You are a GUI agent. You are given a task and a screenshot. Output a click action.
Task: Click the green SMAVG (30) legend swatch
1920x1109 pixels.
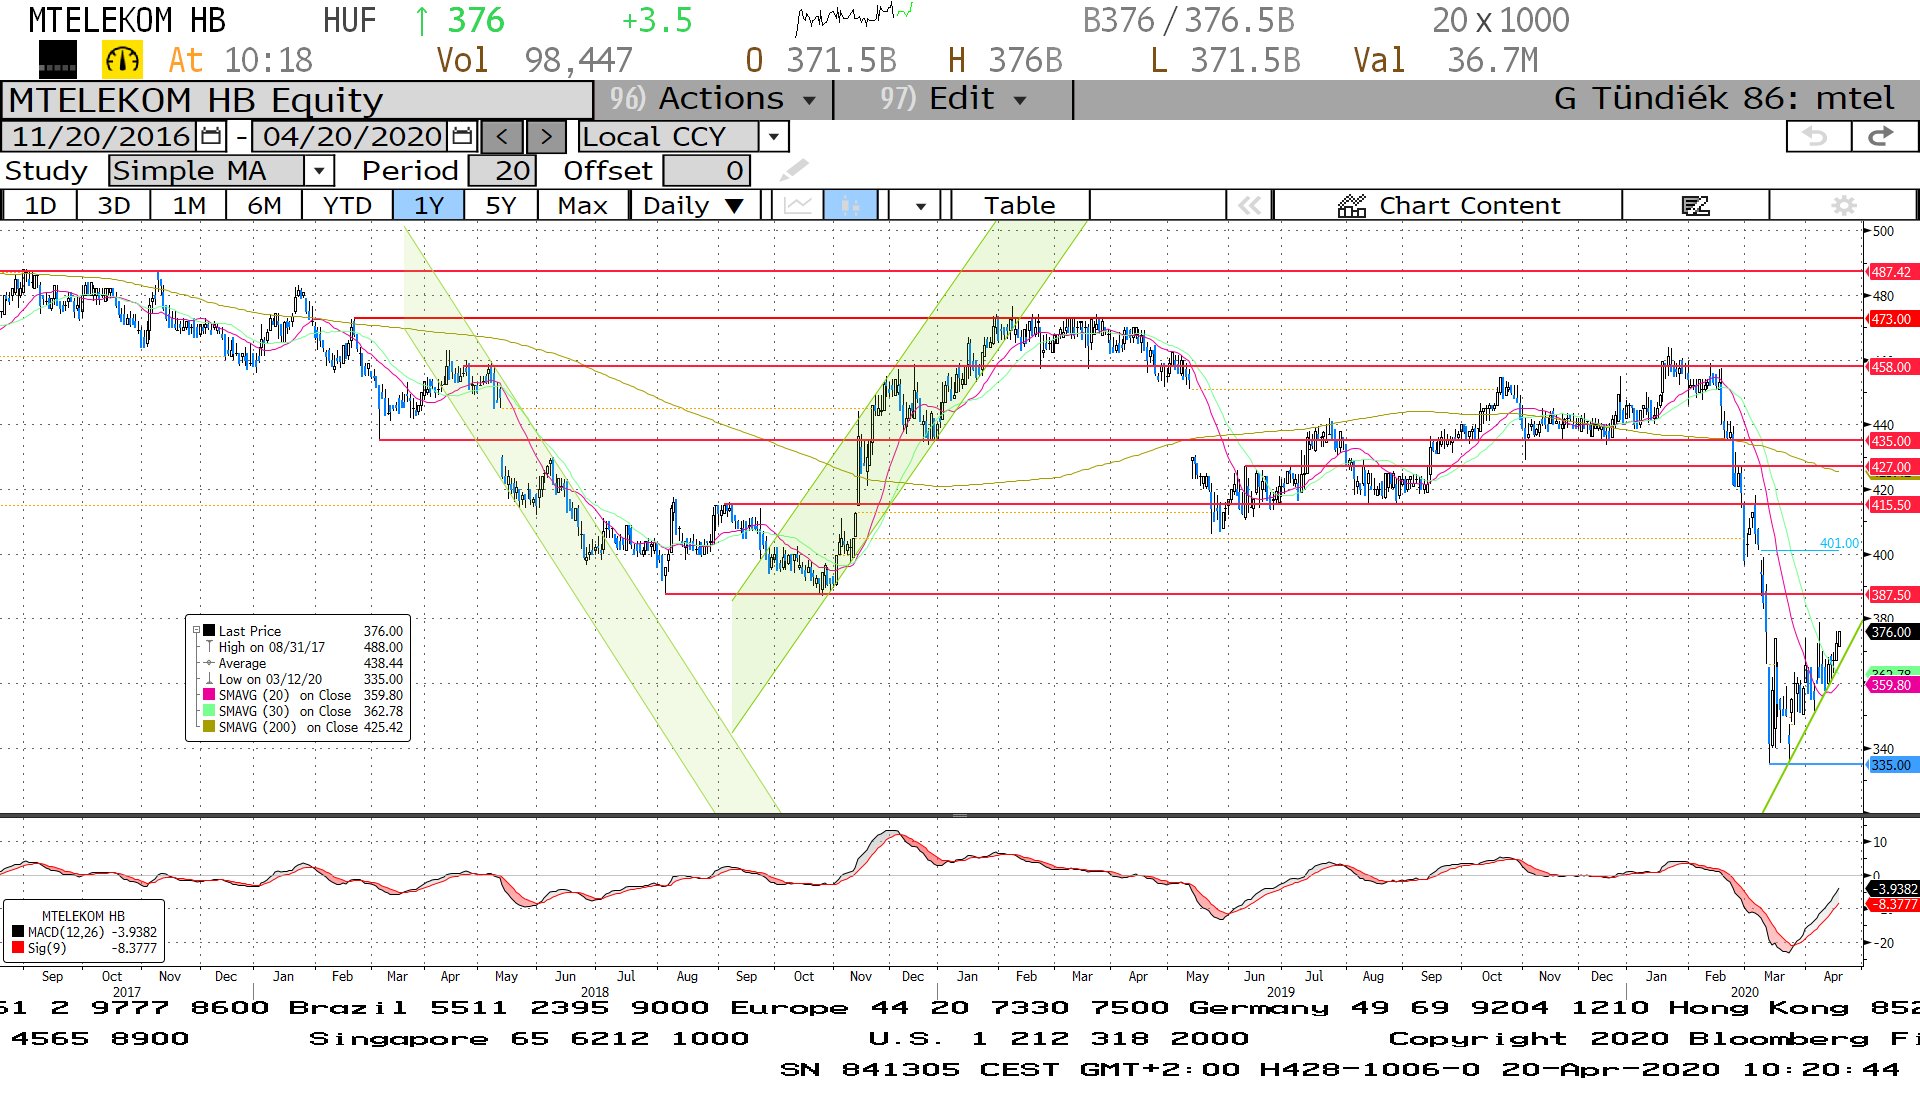tap(209, 711)
